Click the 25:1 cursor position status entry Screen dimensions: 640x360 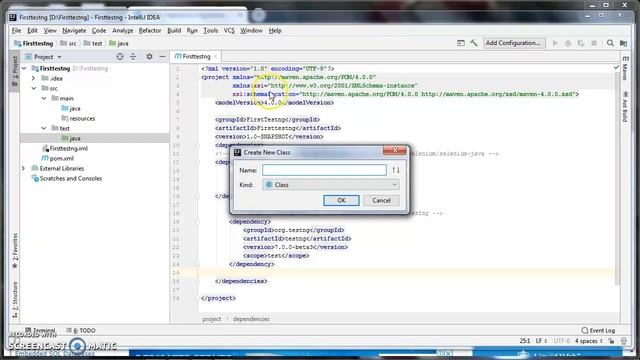pos(524,341)
